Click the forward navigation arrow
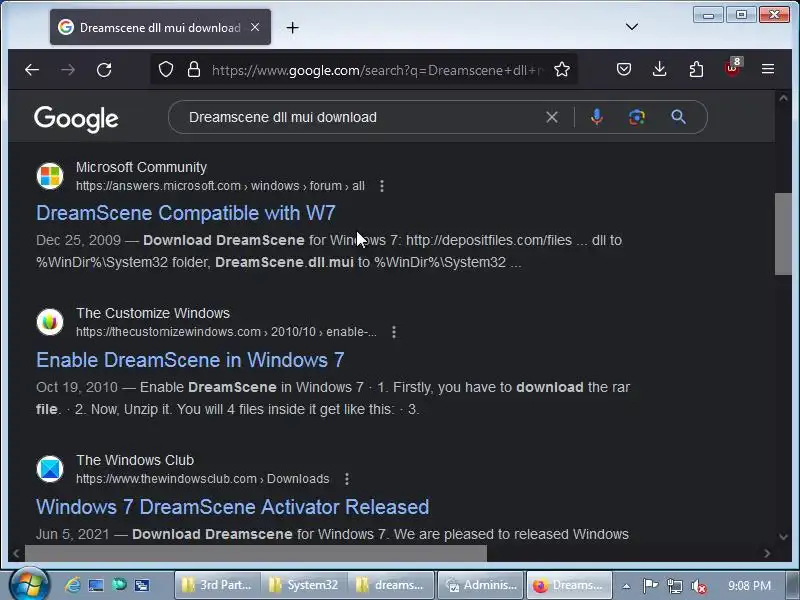 (x=67, y=69)
